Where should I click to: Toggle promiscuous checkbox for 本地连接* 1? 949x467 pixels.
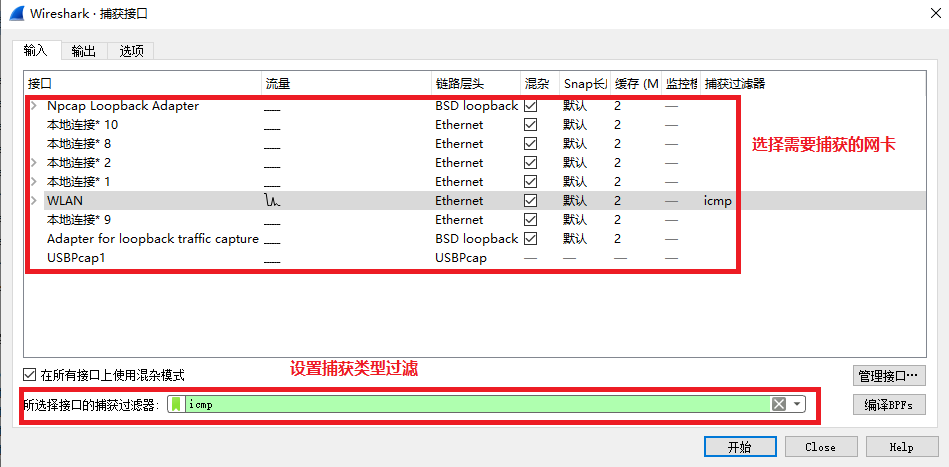tap(531, 181)
